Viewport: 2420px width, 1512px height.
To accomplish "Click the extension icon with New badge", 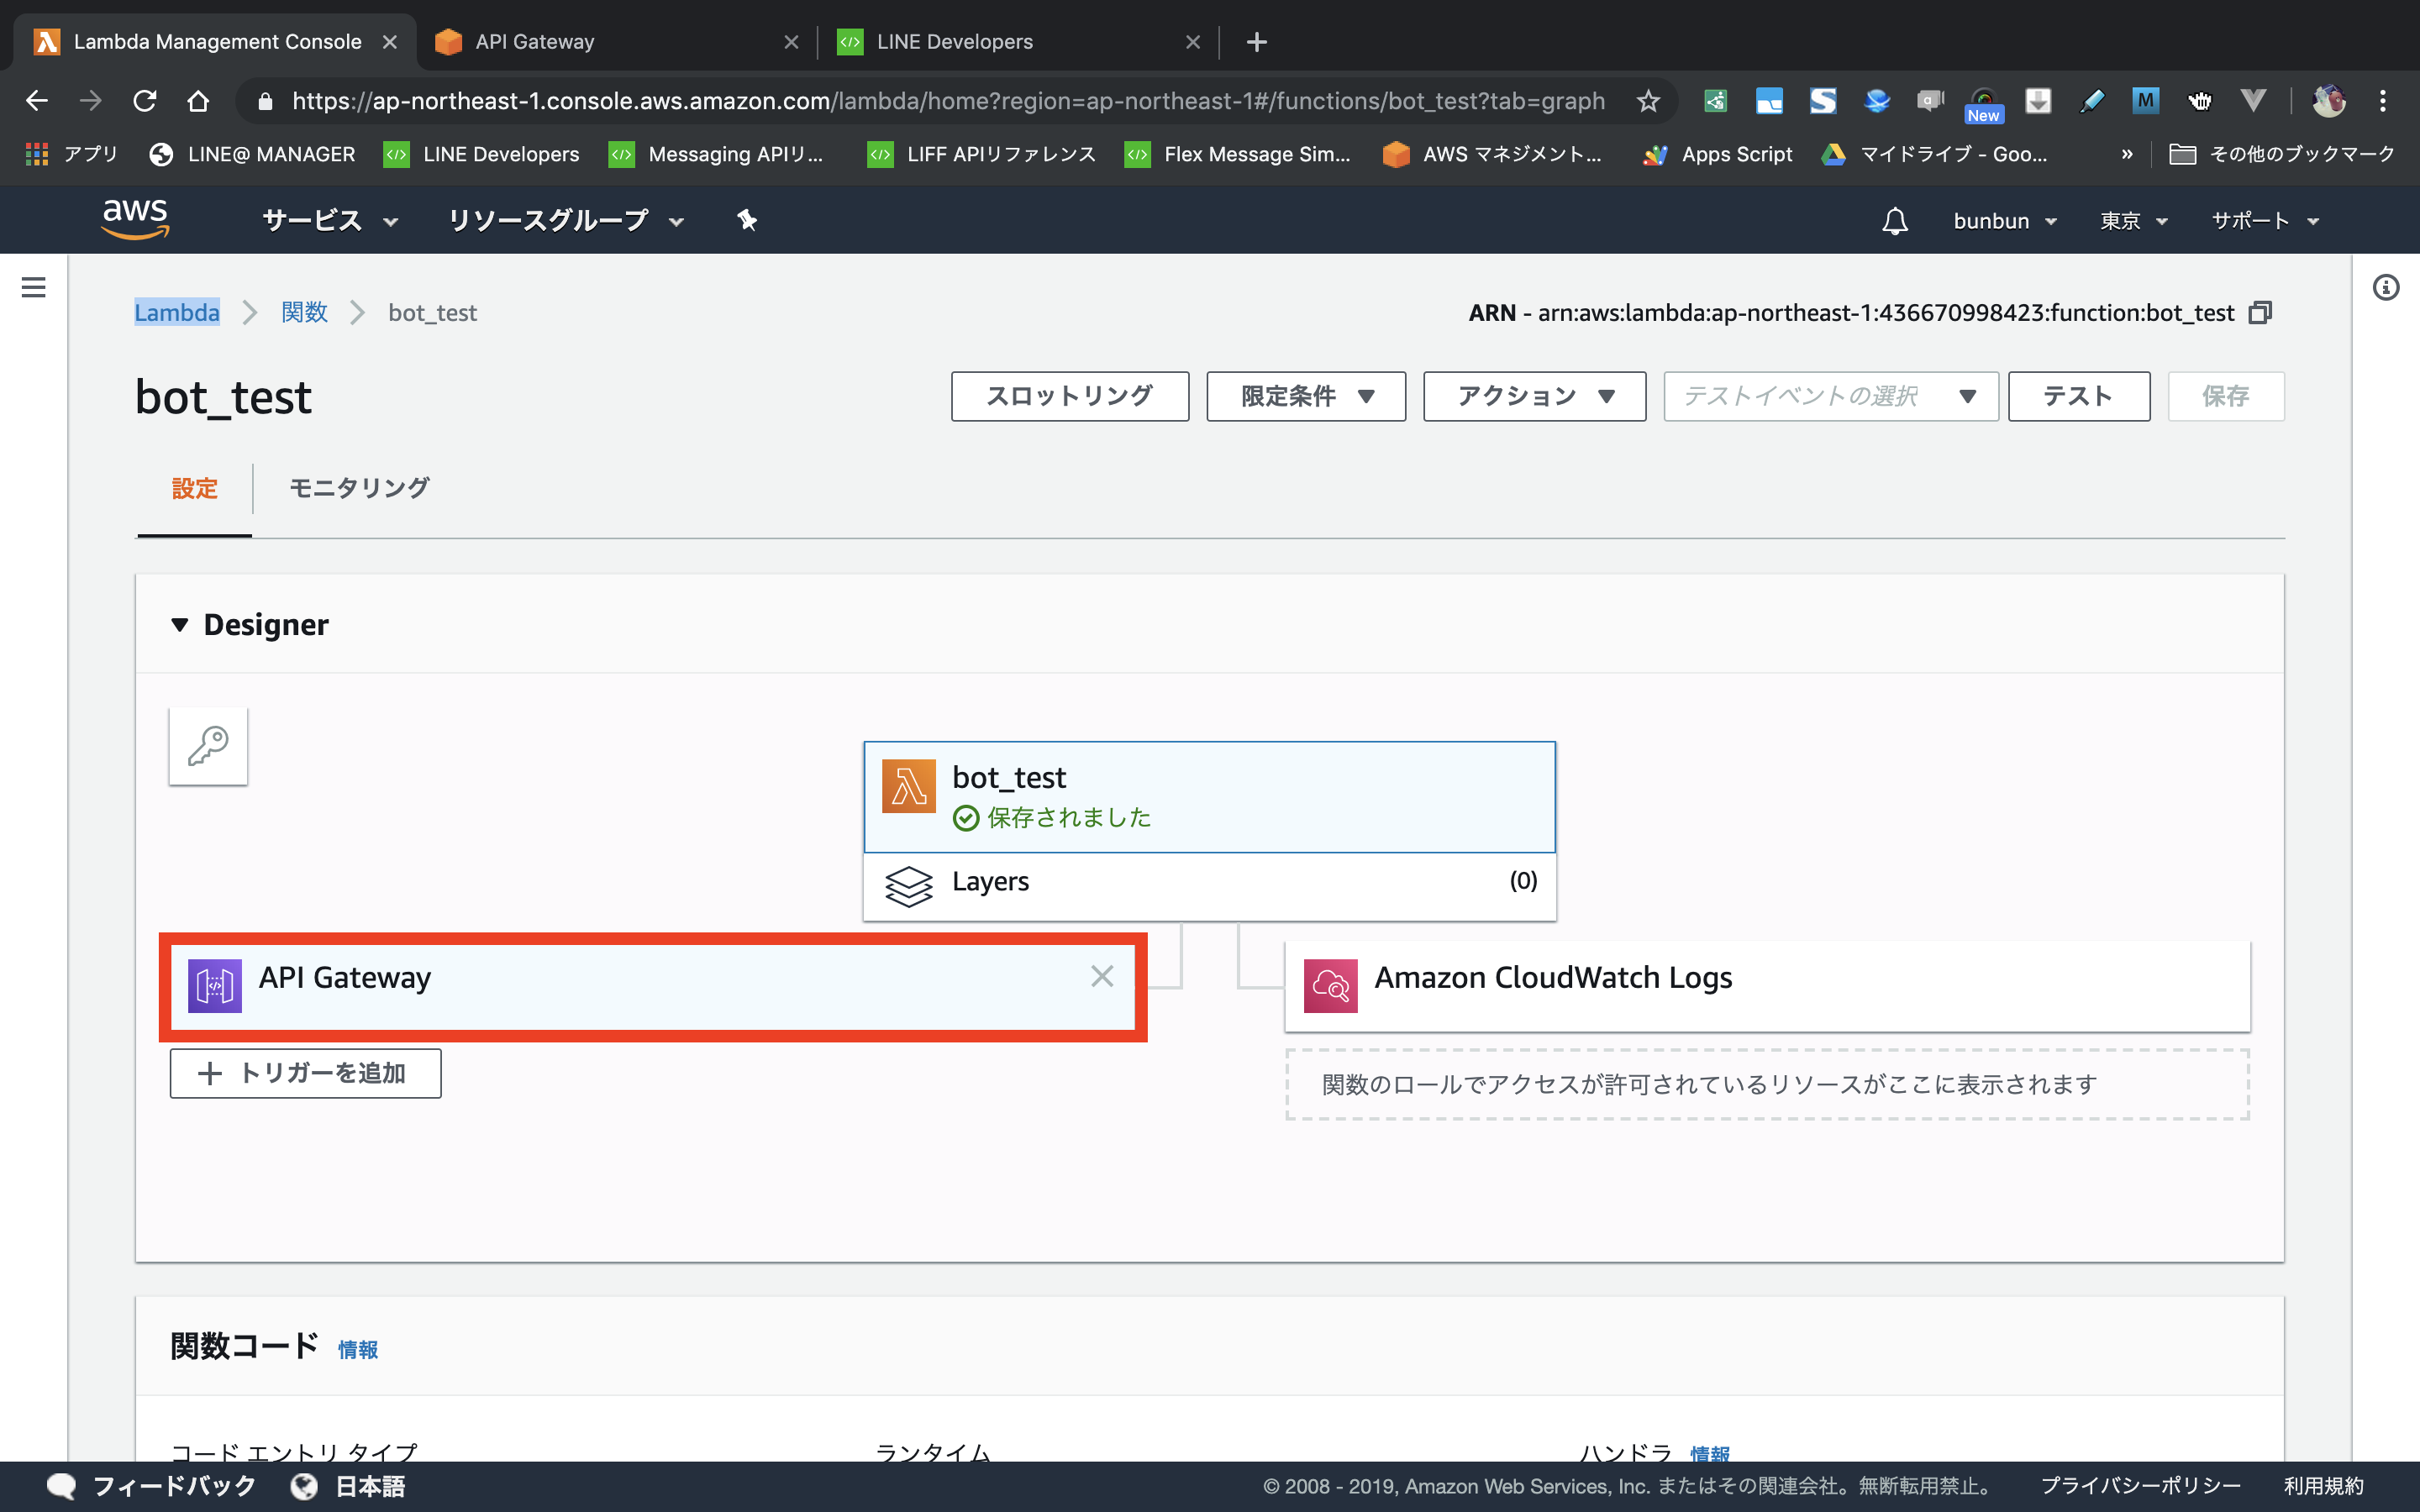I will (1983, 104).
